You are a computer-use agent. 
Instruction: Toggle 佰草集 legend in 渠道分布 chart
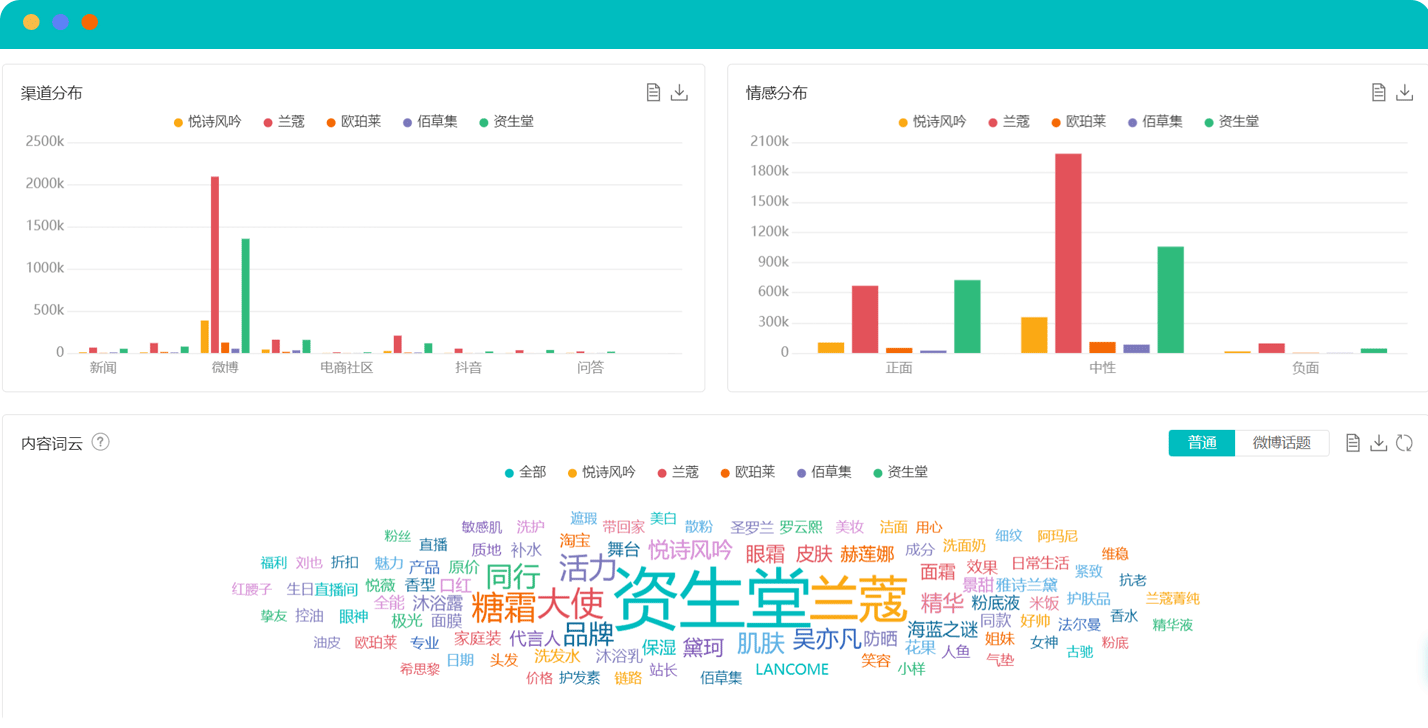coord(430,122)
